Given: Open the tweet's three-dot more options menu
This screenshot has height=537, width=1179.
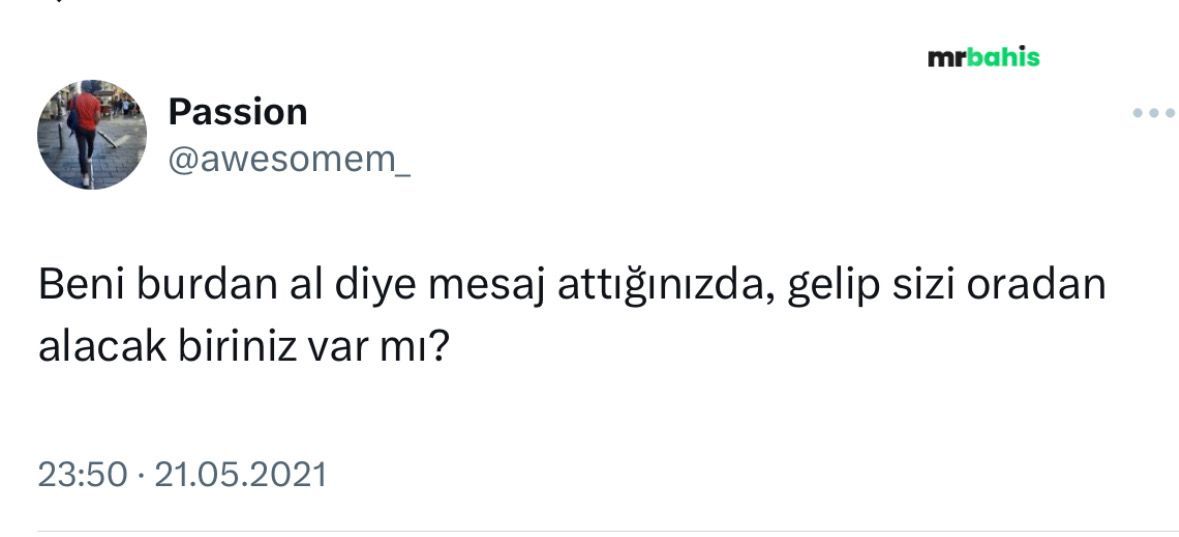Looking at the screenshot, I should pos(1153,113).
